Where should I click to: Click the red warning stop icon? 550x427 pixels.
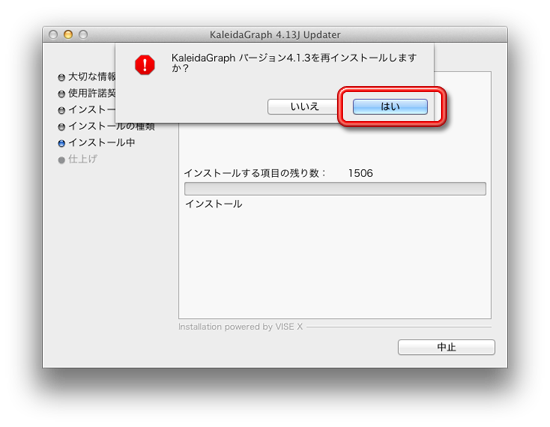[145, 65]
